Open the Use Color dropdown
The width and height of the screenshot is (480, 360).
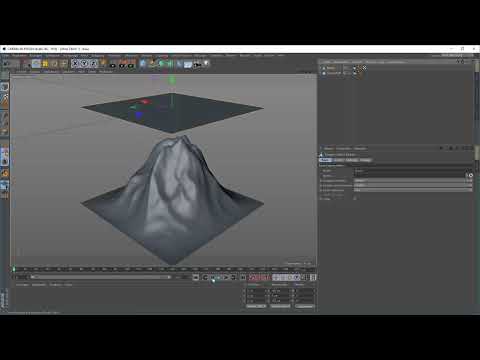(x=413, y=190)
